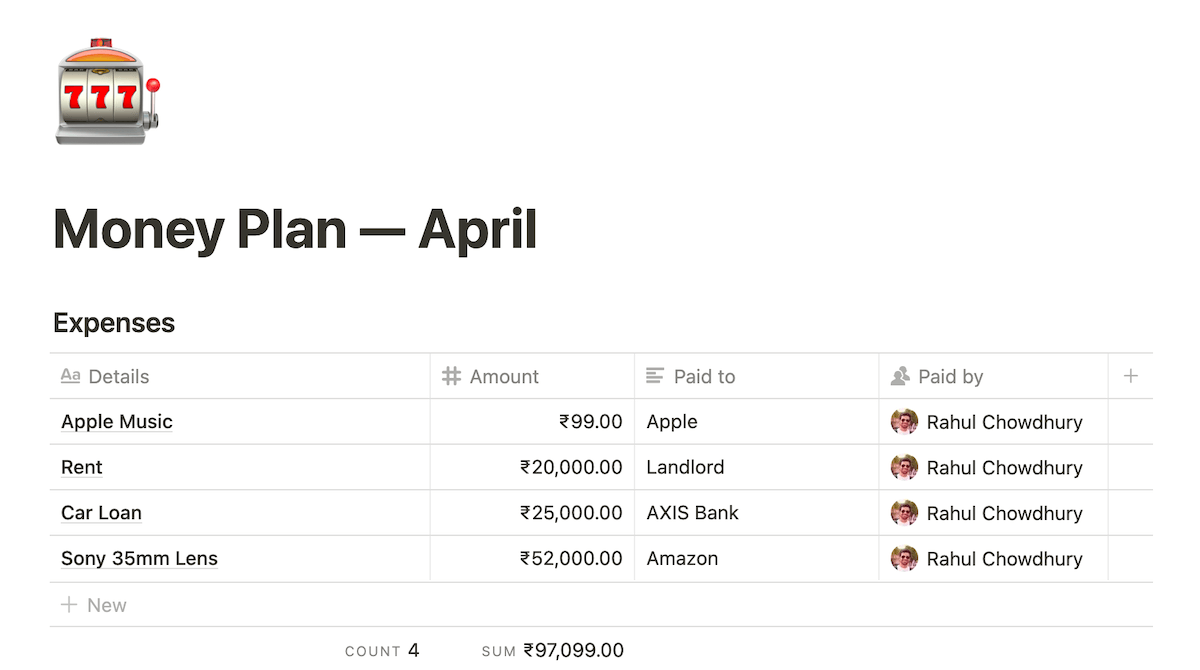Open the Amount column header options
Image resolution: width=1200 pixels, height=670 pixels.
[x=503, y=376]
